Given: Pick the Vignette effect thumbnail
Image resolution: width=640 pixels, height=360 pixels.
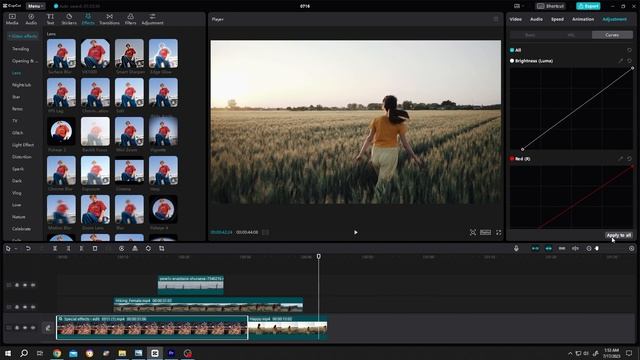Looking at the screenshot, I should click(x=163, y=132).
